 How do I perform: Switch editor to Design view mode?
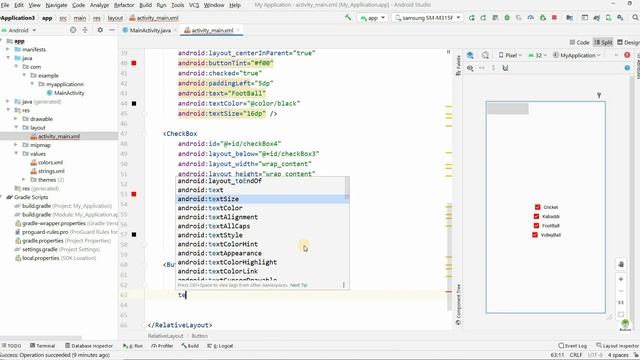coord(629,42)
